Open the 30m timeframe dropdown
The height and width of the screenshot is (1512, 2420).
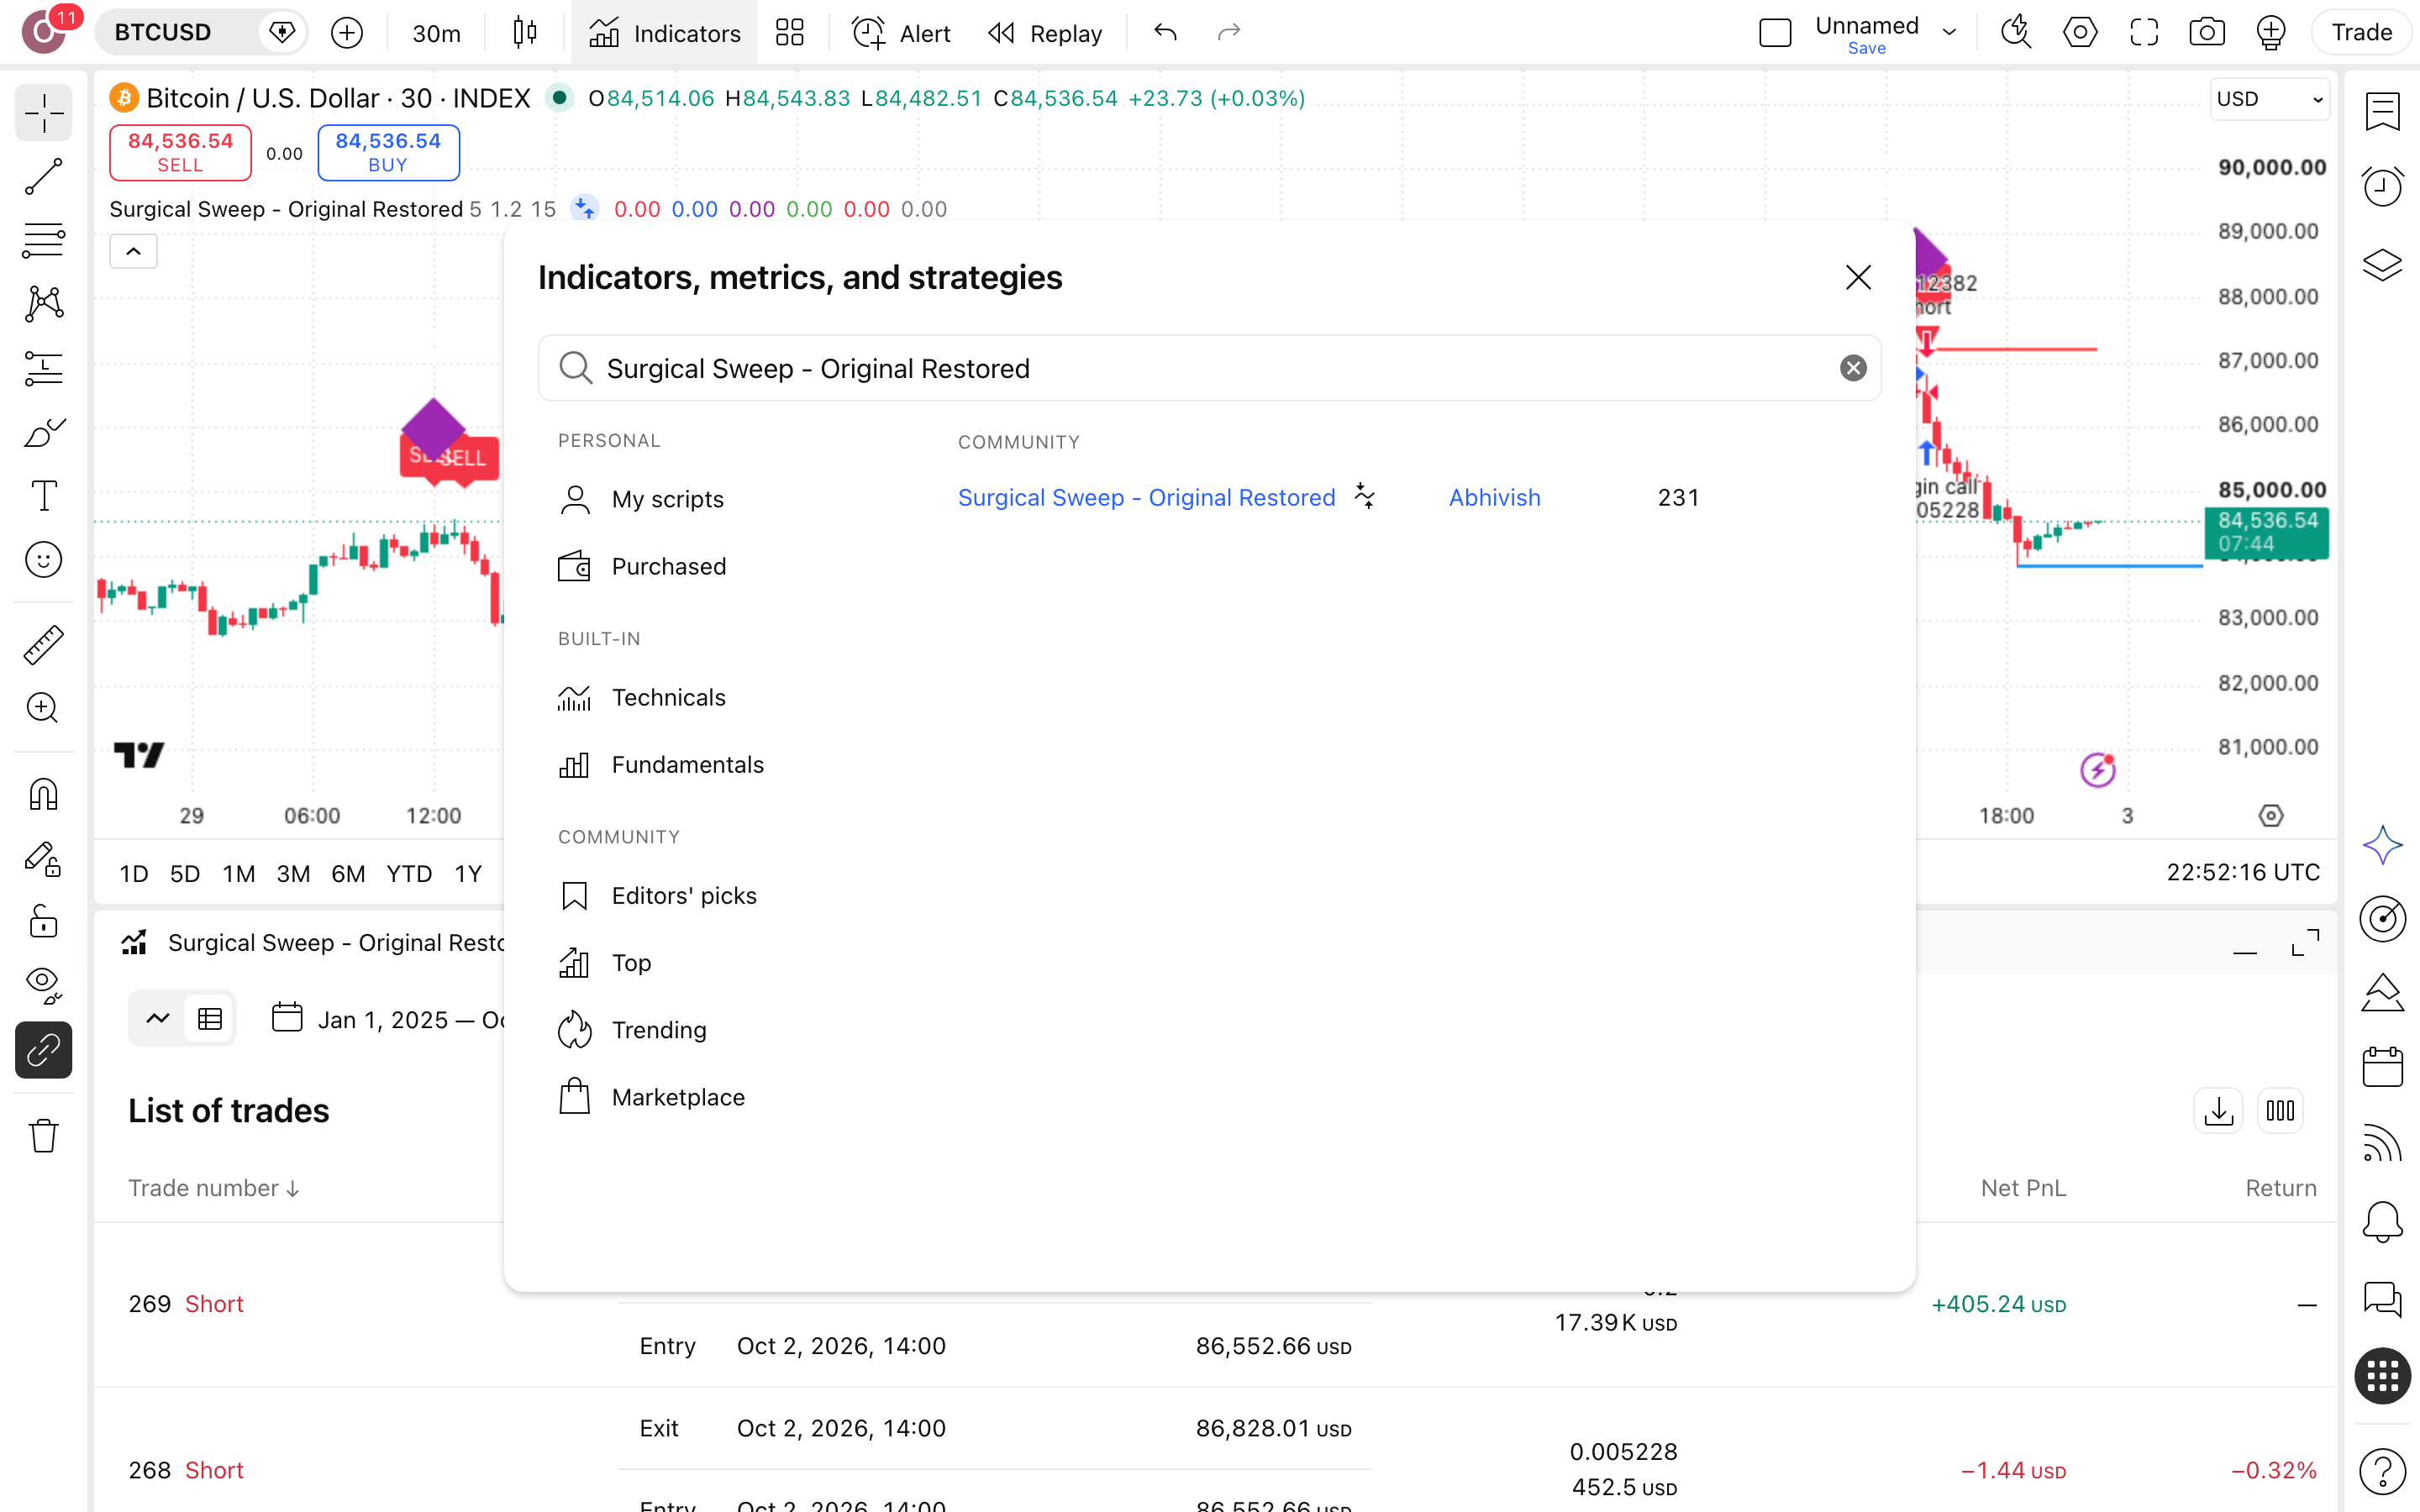[436, 33]
